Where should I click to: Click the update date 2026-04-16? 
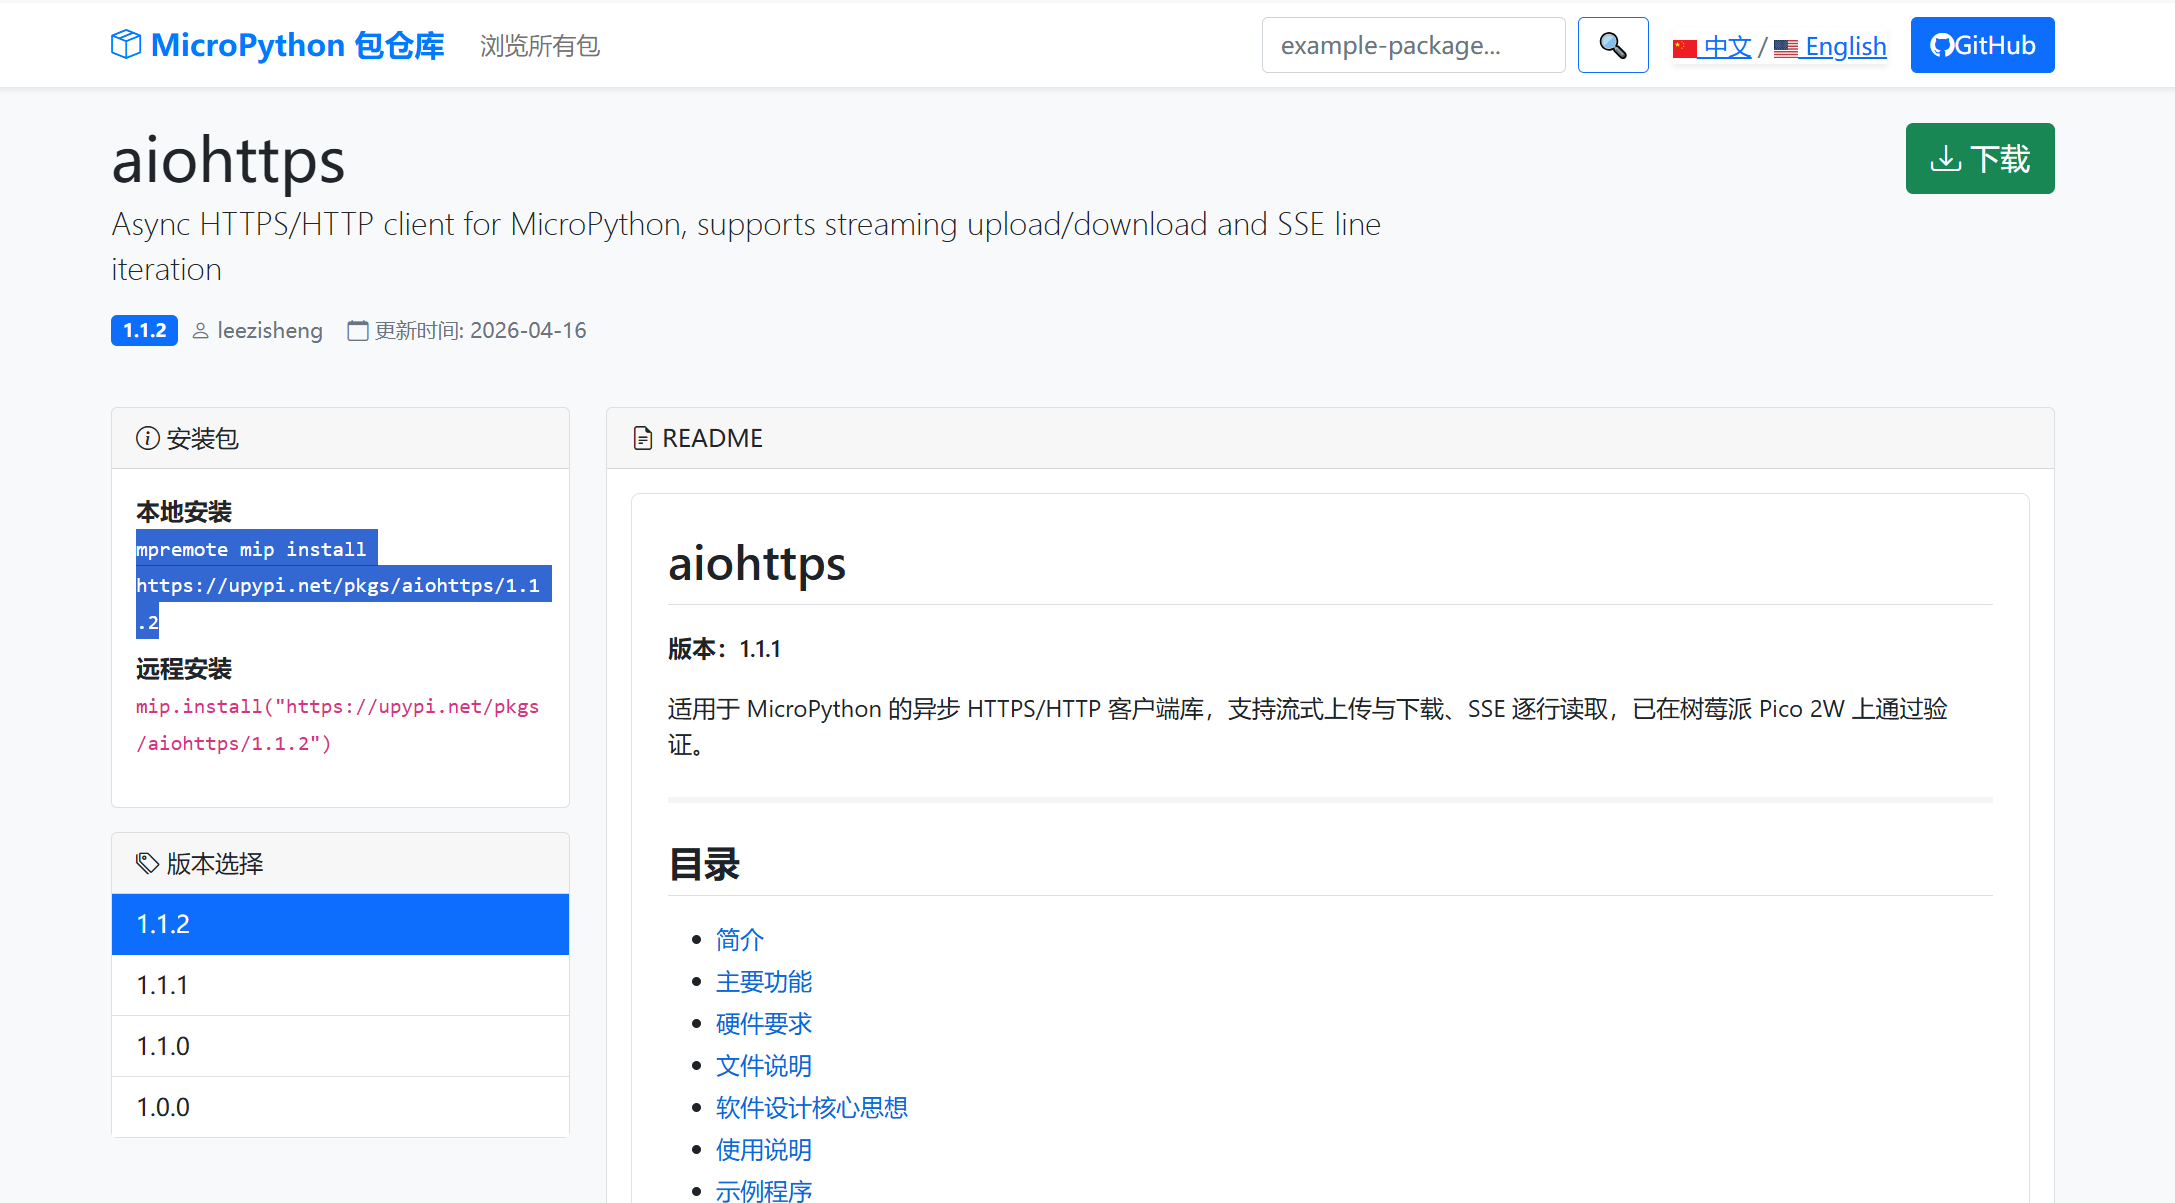(x=528, y=331)
